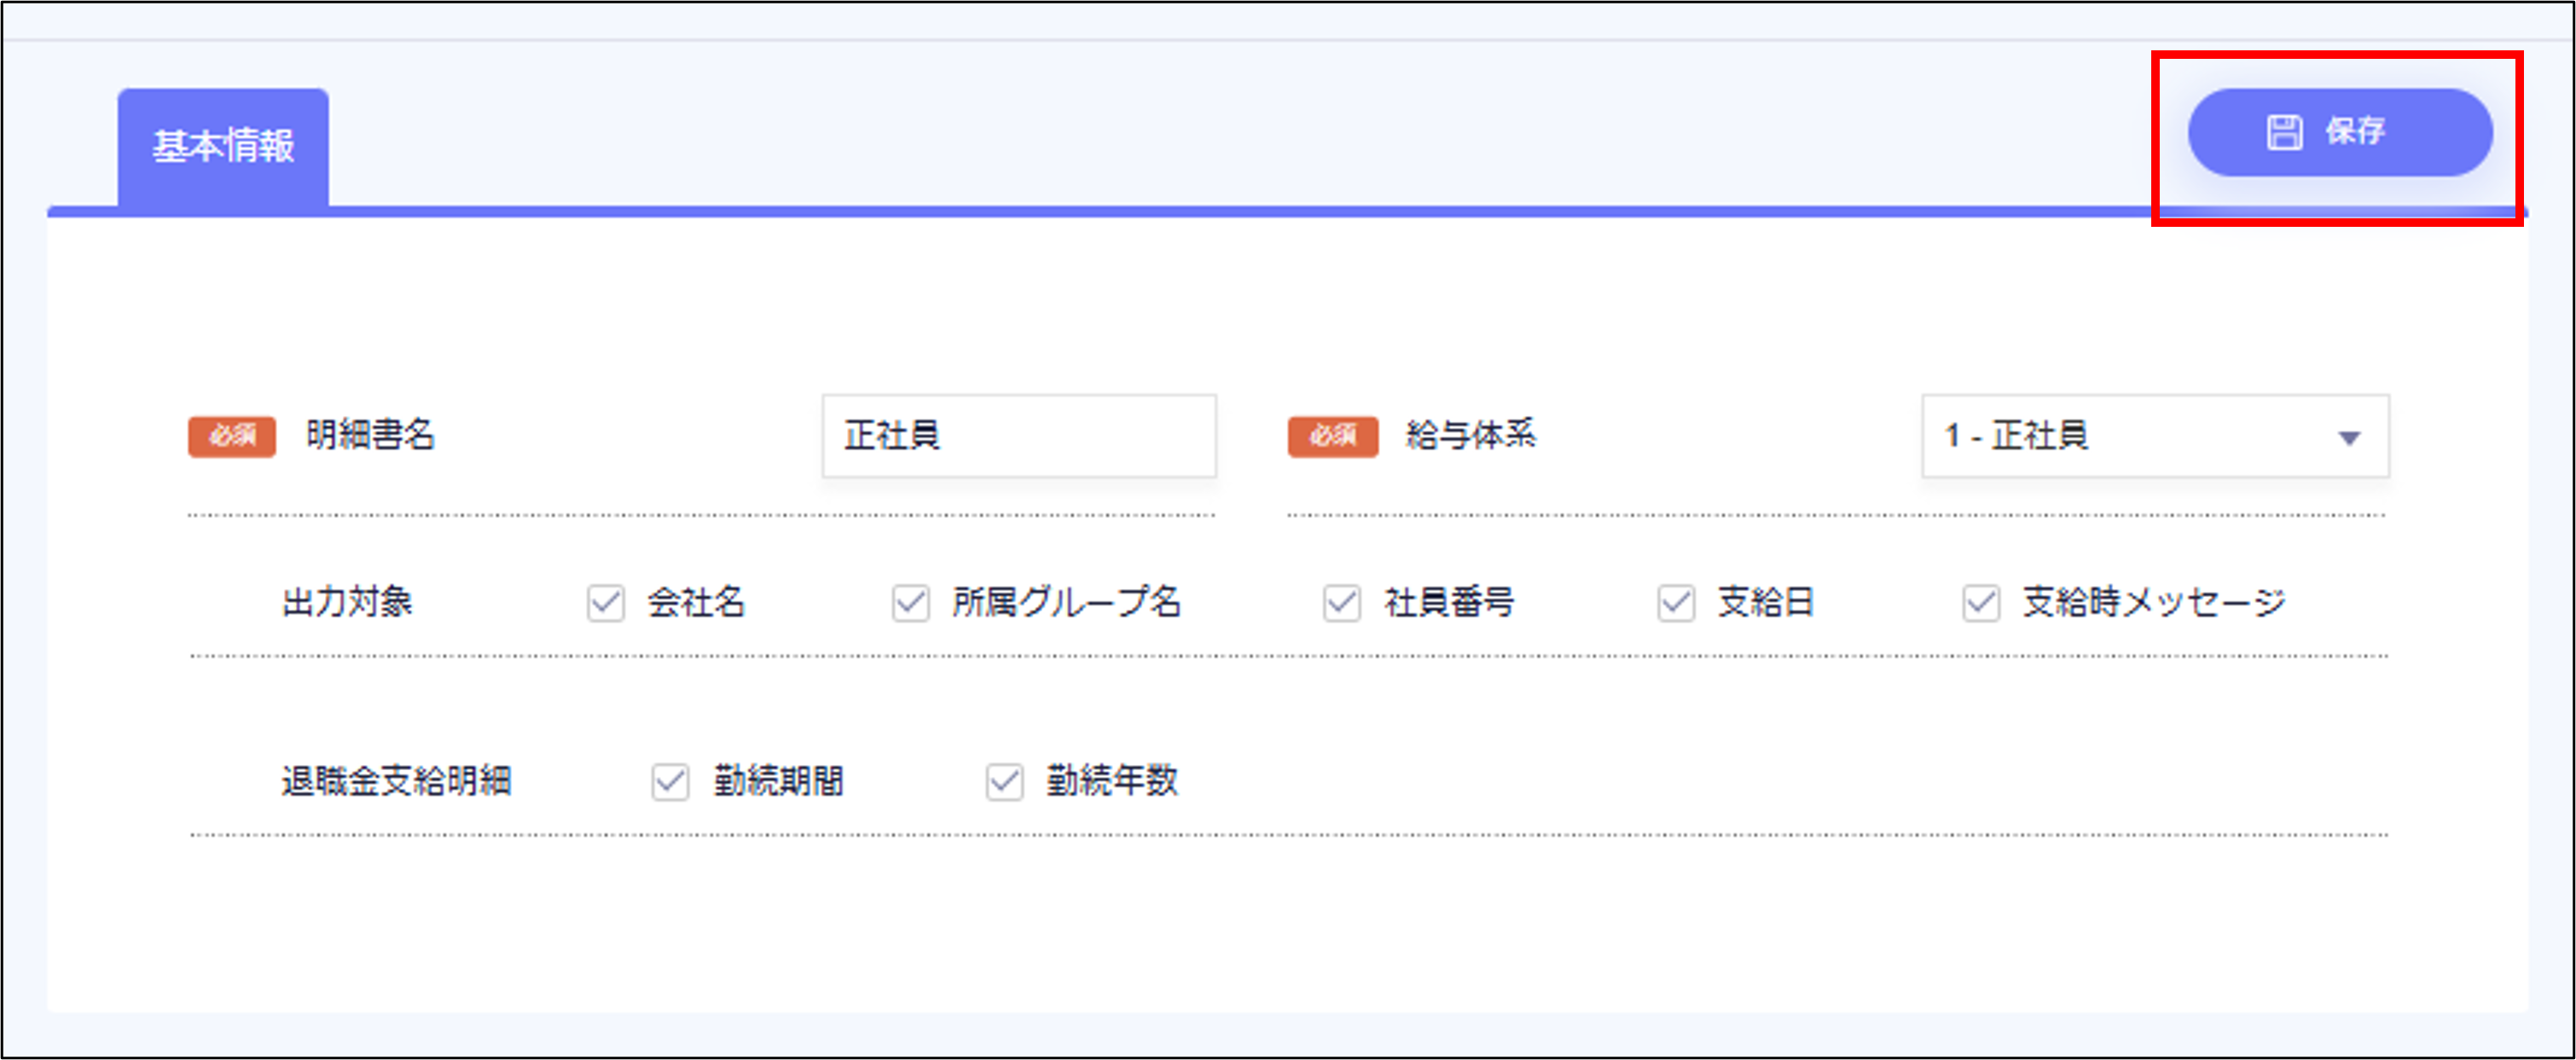Image resolution: width=2576 pixels, height=1060 pixels.
Task: Uncheck the 勤続期間 checkbox
Action: 670,781
